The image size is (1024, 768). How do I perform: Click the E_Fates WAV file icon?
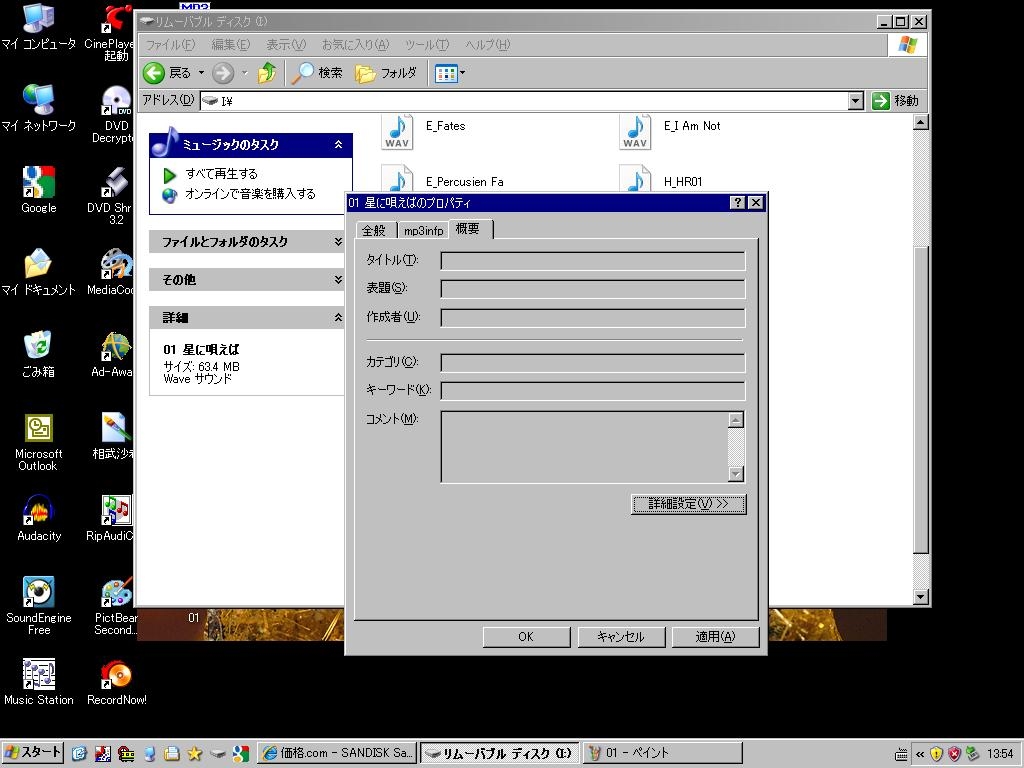[397, 131]
